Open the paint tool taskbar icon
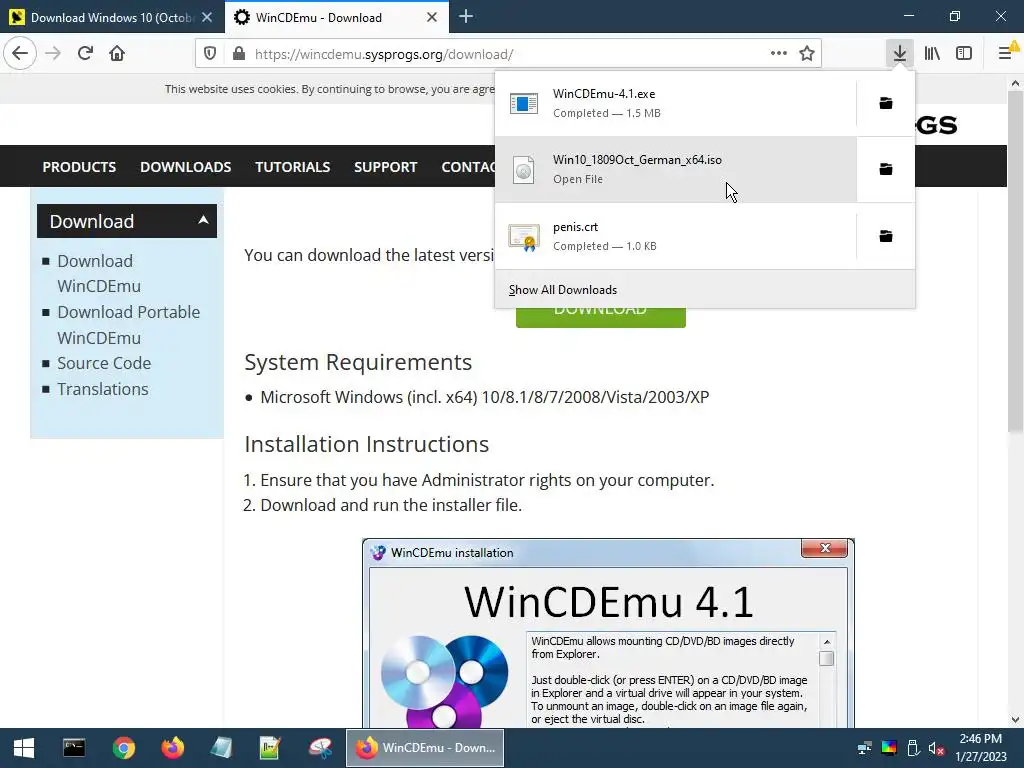 tap(320, 748)
